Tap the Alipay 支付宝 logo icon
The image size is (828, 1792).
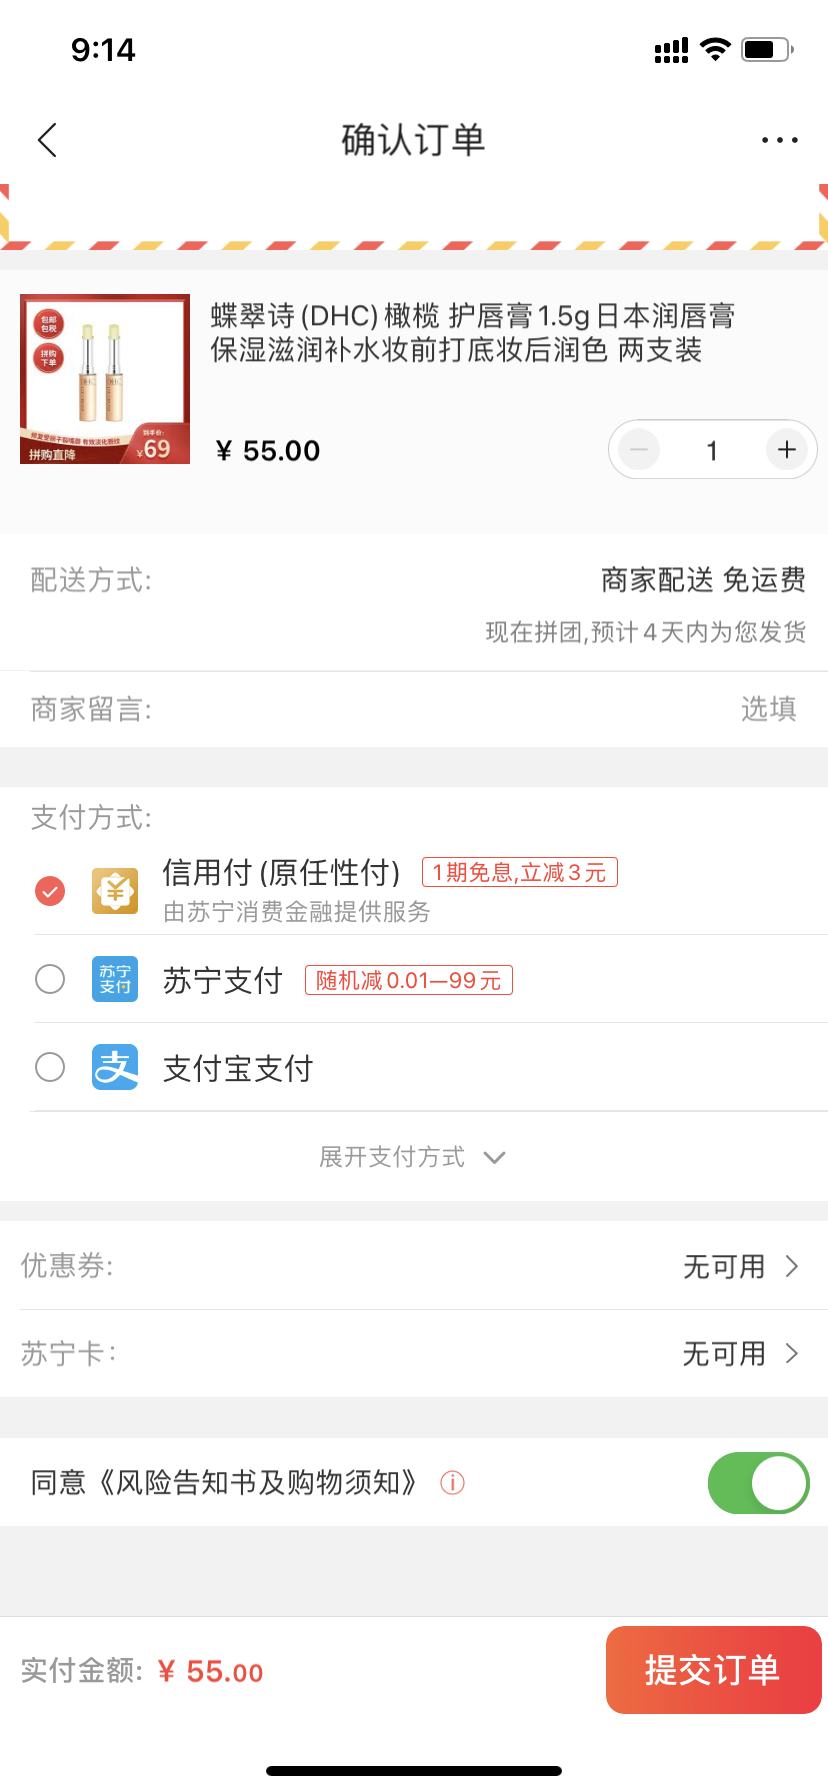pyautogui.click(x=115, y=1067)
